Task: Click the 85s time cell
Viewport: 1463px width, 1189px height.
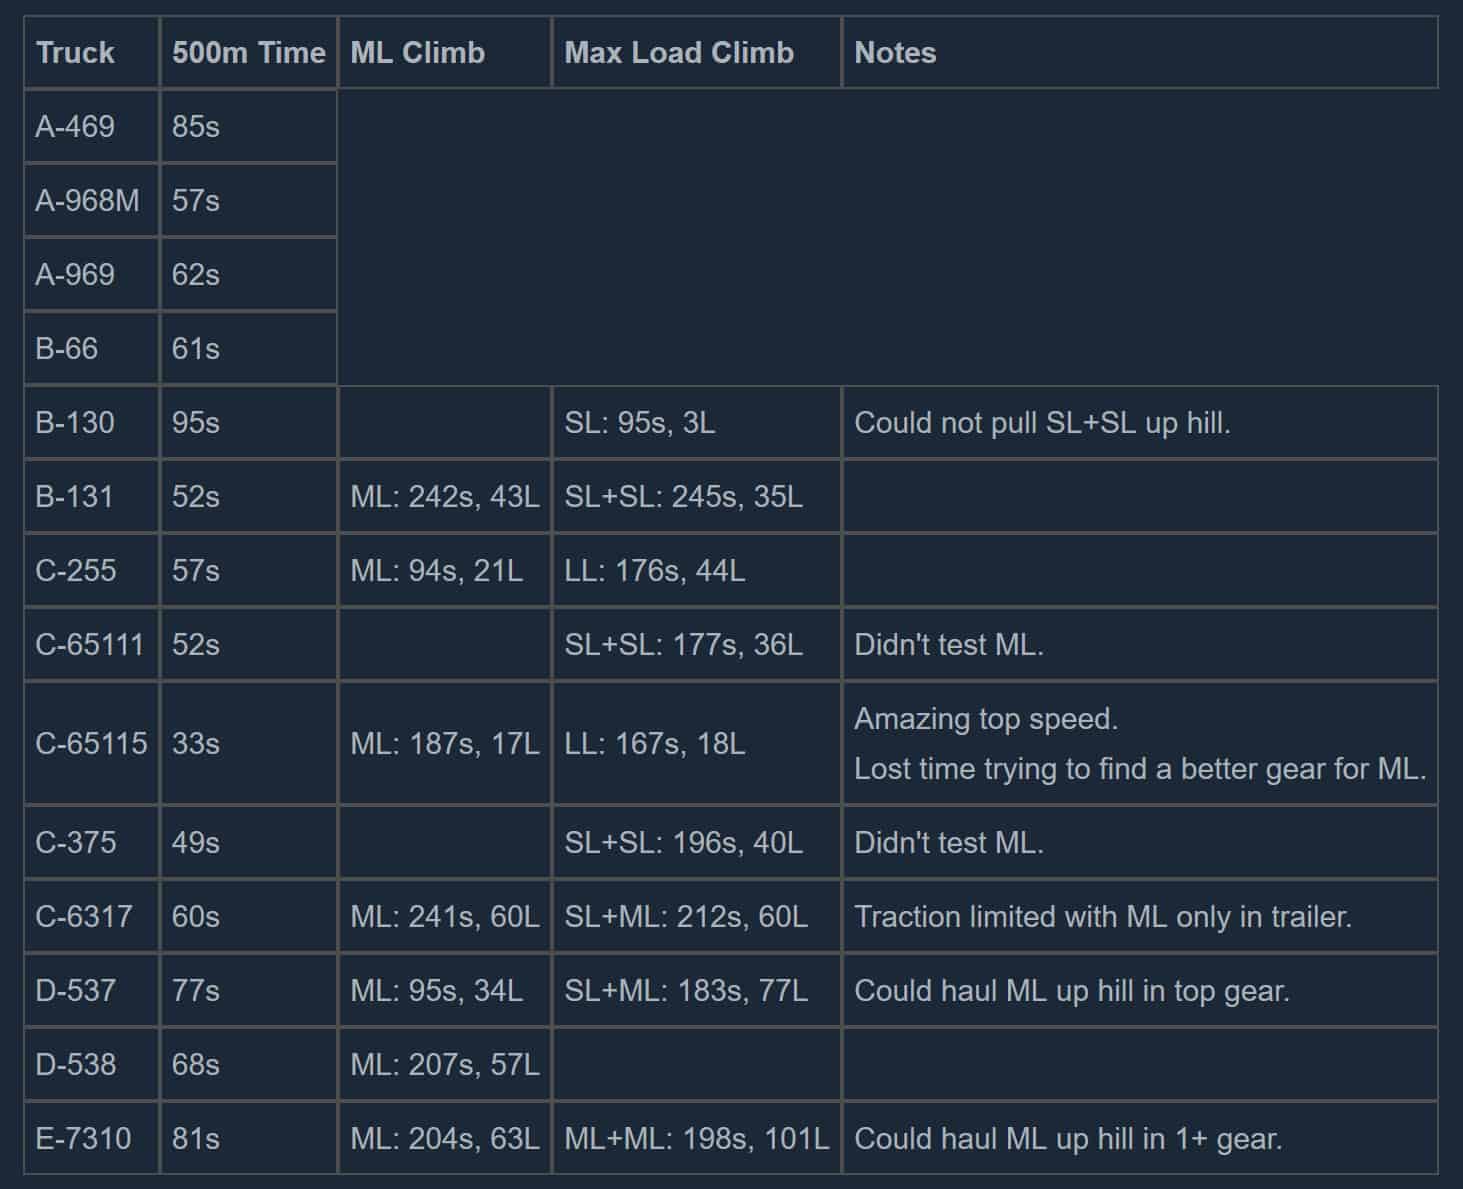Action: (x=196, y=127)
